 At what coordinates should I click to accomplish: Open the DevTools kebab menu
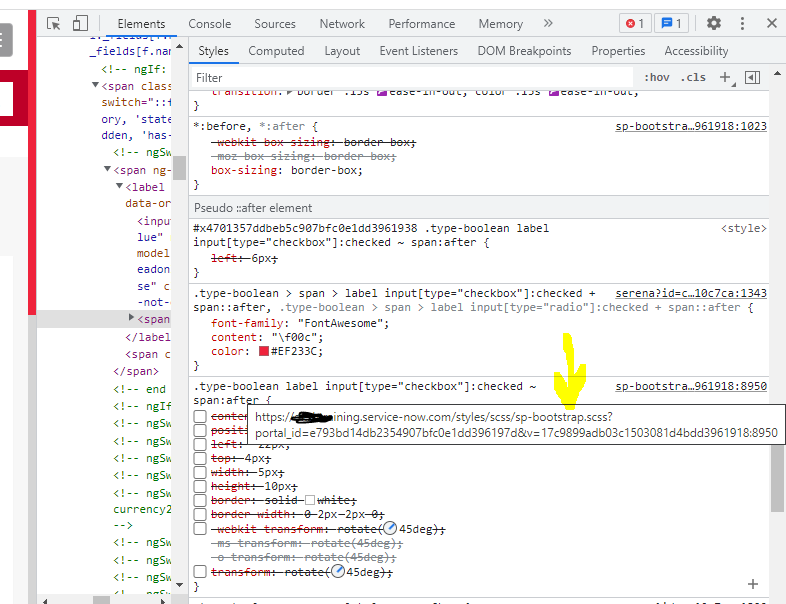pyautogui.click(x=744, y=23)
